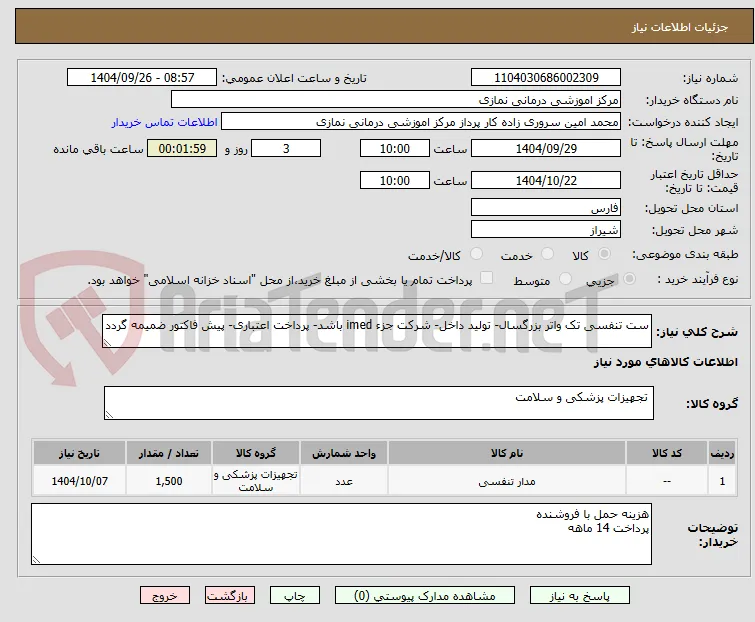Click the remaining days field showing 3
Viewport: 755px width, 622px height.
coord(286,148)
